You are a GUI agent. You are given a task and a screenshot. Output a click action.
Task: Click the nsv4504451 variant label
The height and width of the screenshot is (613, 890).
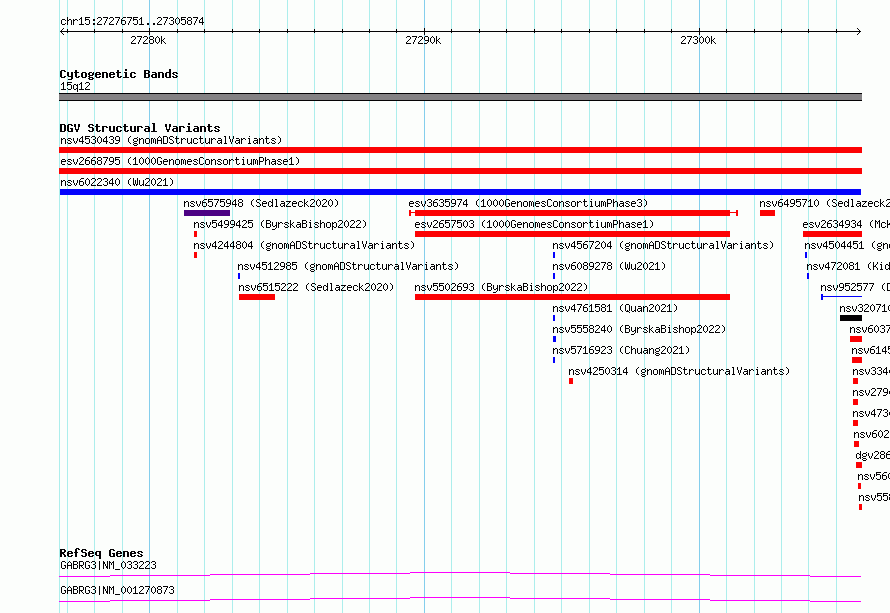pos(847,245)
